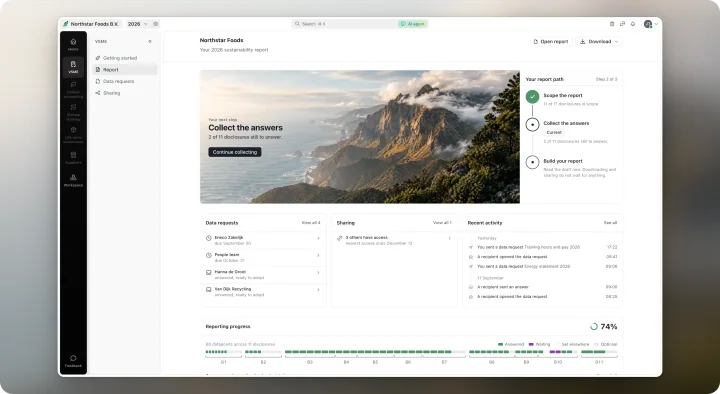Image resolution: width=720 pixels, height=394 pixels.
Task: Click the Answered legend label
Action: coord(514,344)
